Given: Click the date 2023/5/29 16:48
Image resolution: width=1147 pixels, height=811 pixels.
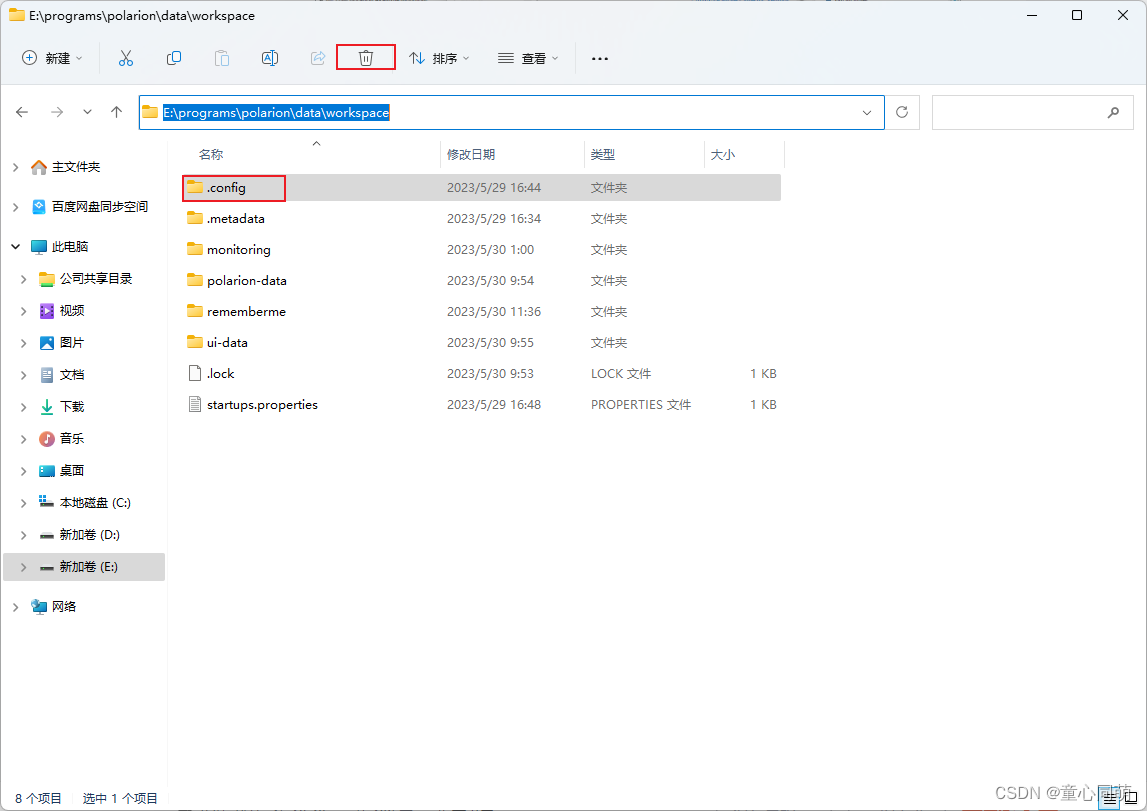Looking at the screenshot, I should (x=494, y=404).
